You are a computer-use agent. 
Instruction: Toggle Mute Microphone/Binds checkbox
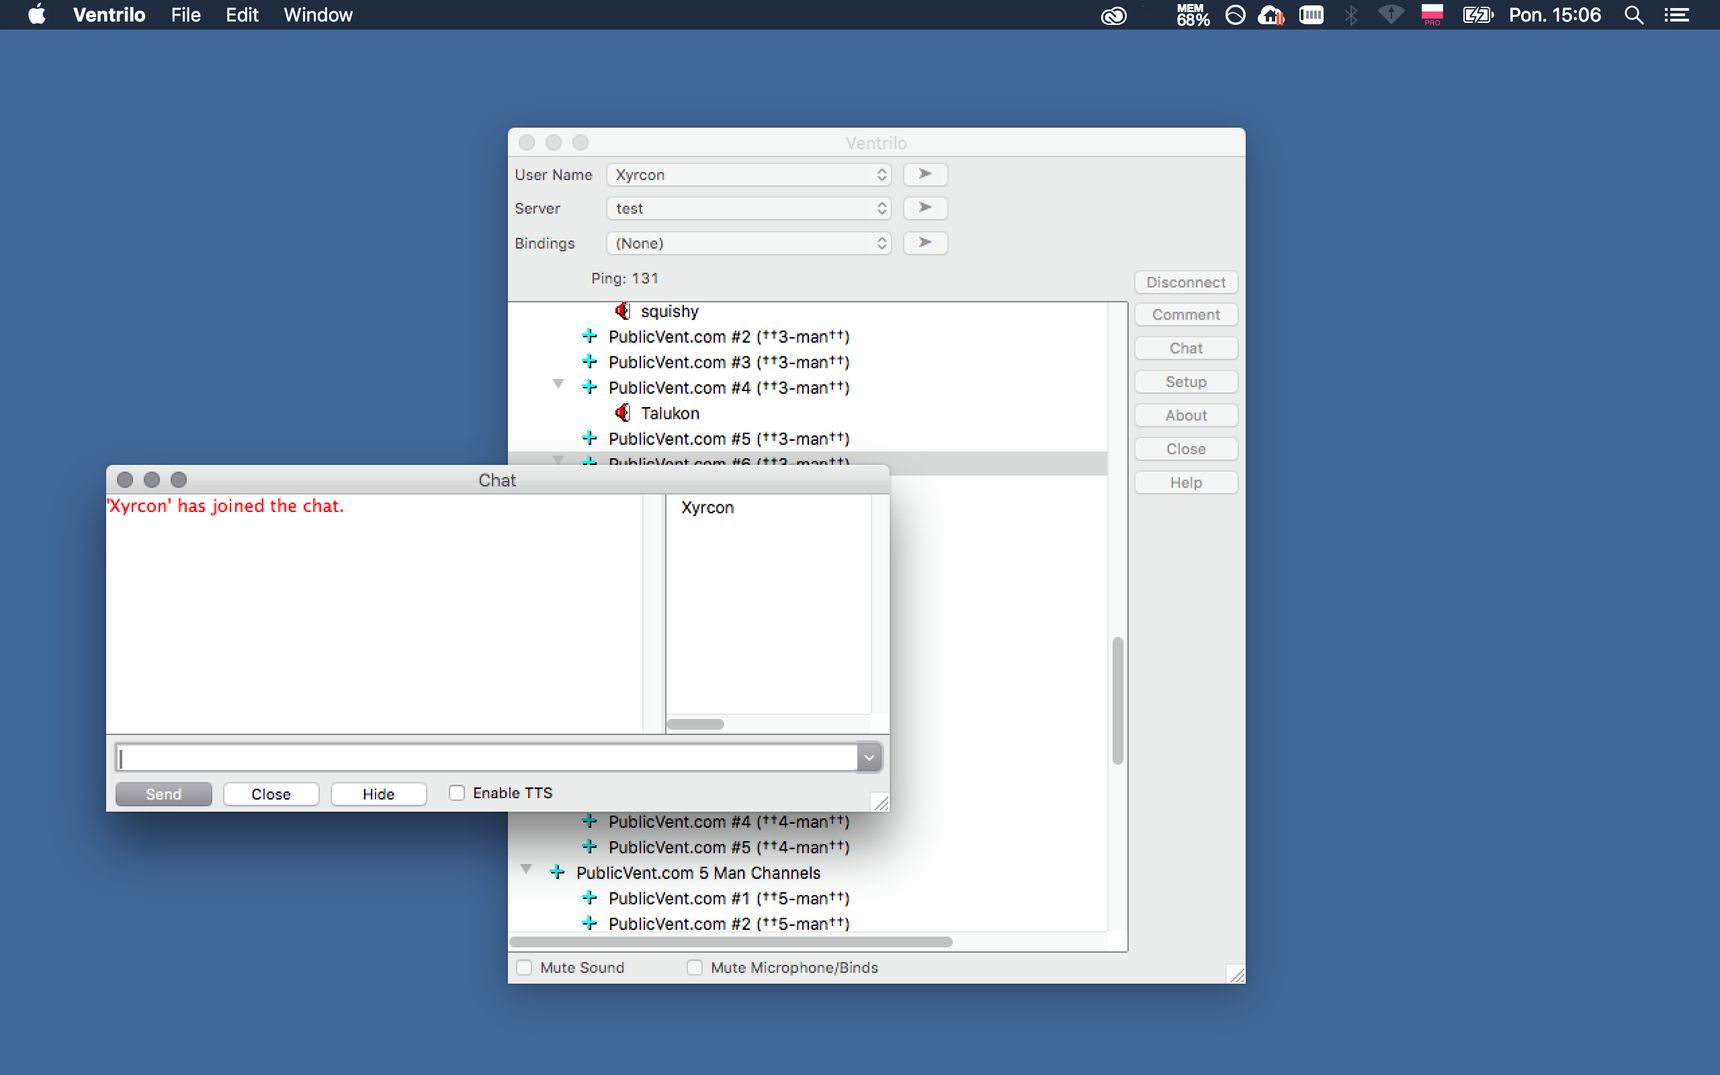[x=695, y=967]
